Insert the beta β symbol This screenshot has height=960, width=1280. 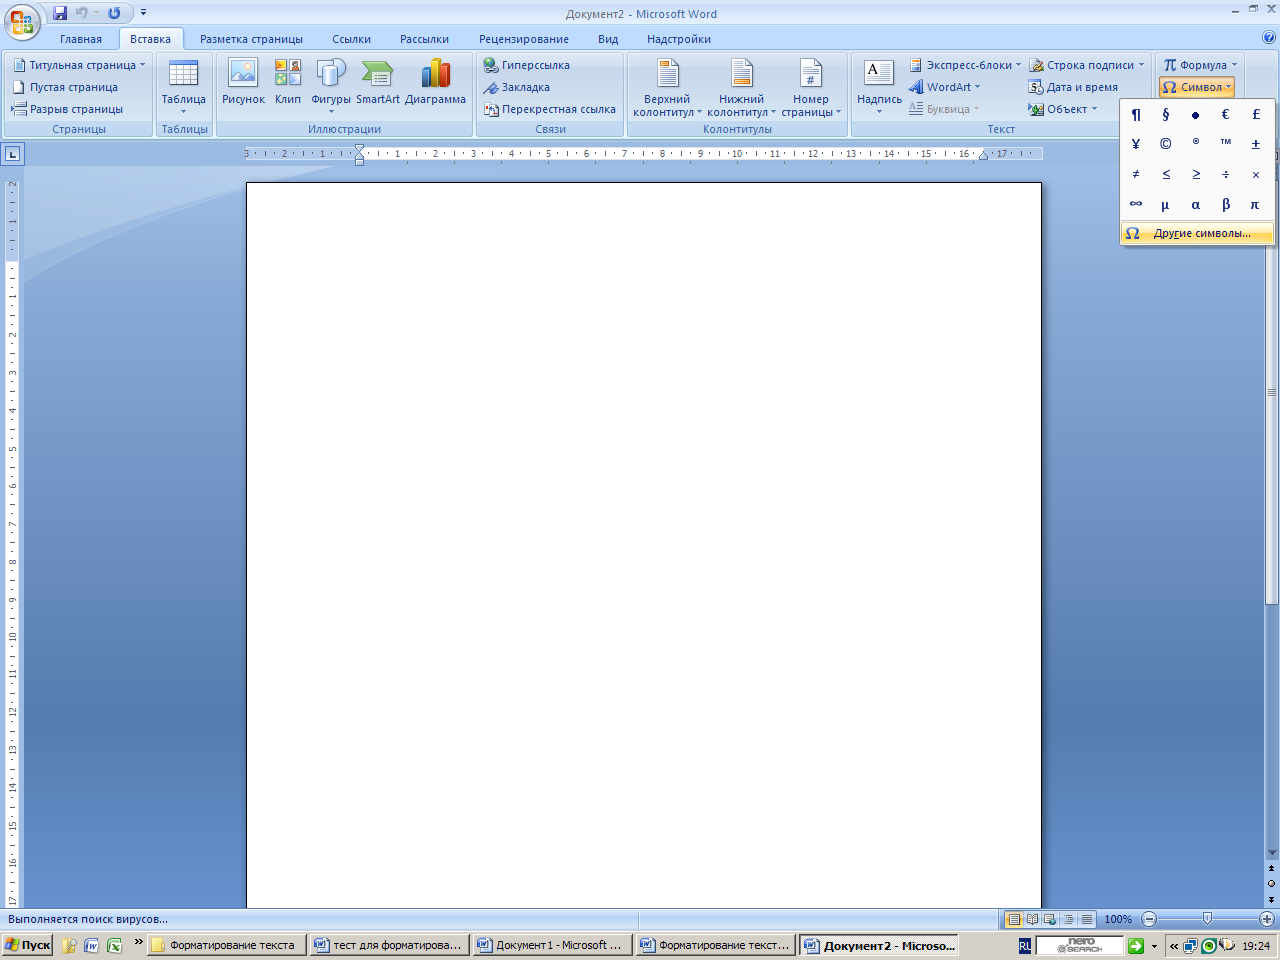pyautogui.click(x=1226, y=205)
